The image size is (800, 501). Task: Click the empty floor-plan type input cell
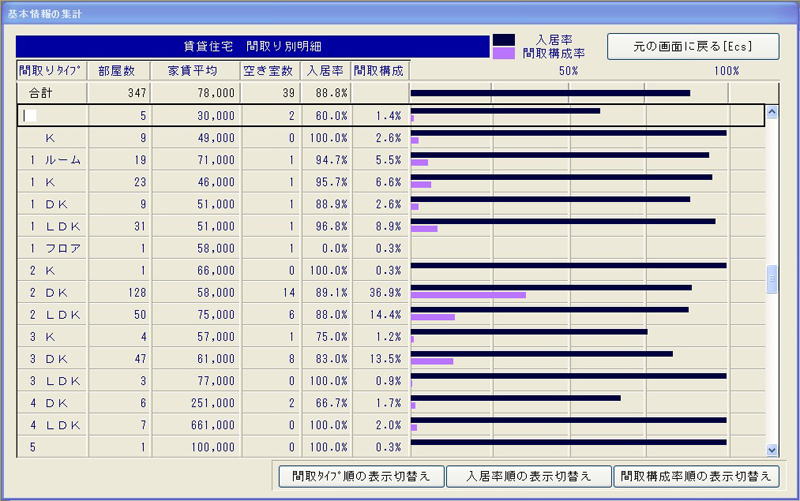31,116
